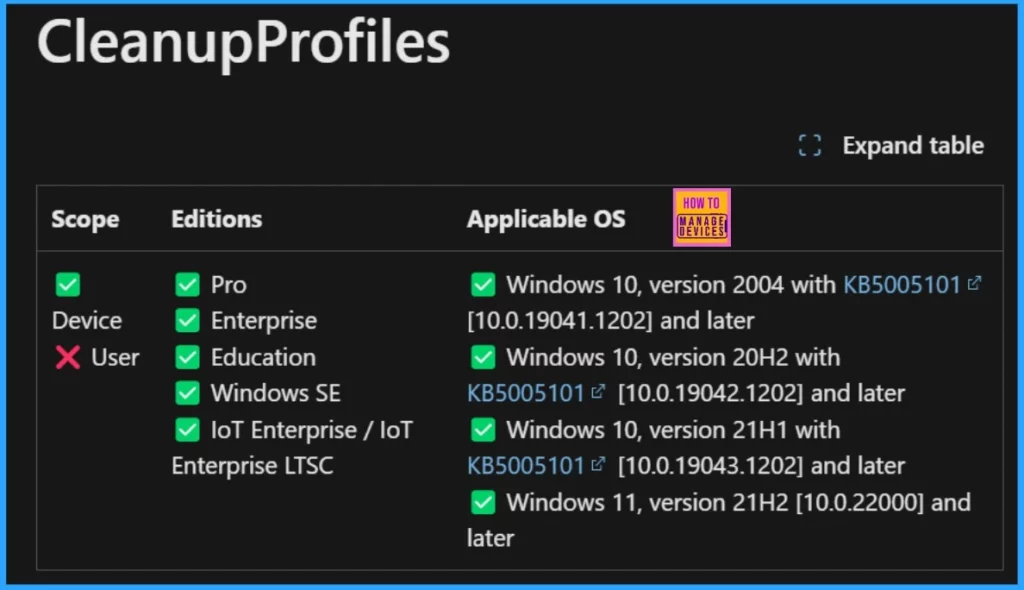The height and width of the screenshot is (590, 1024).
Task: Click green check beside Windows 11 version 21H2
Action: pos(483,502)
